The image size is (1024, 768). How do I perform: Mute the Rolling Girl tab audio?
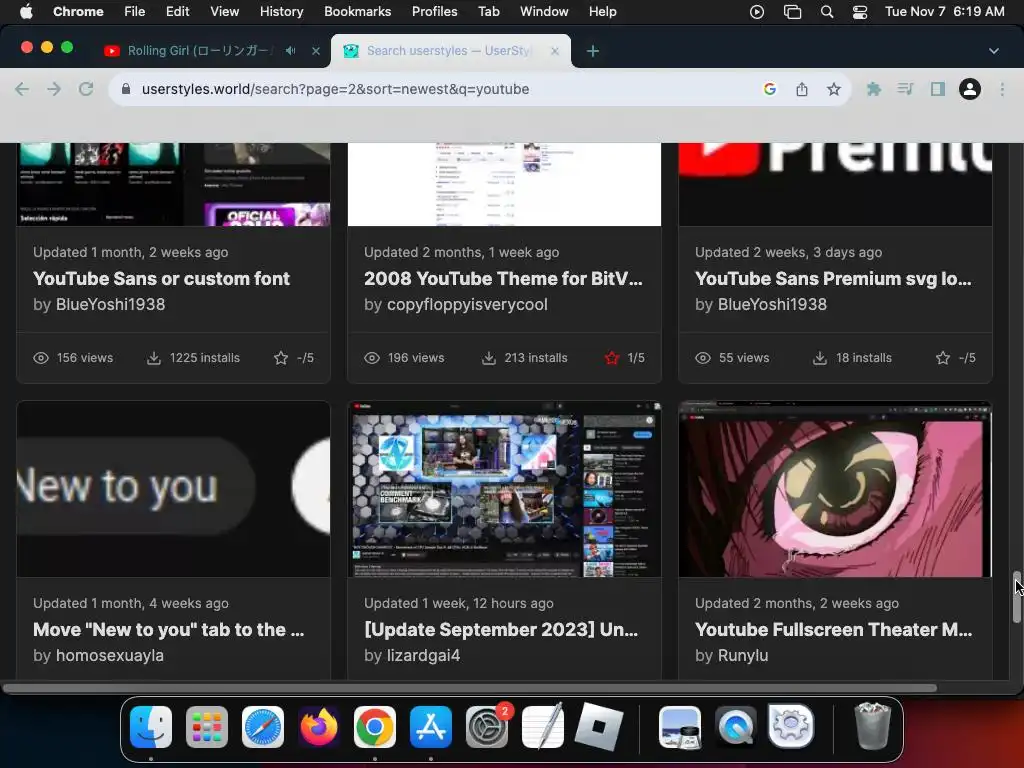tap(291, 50)
